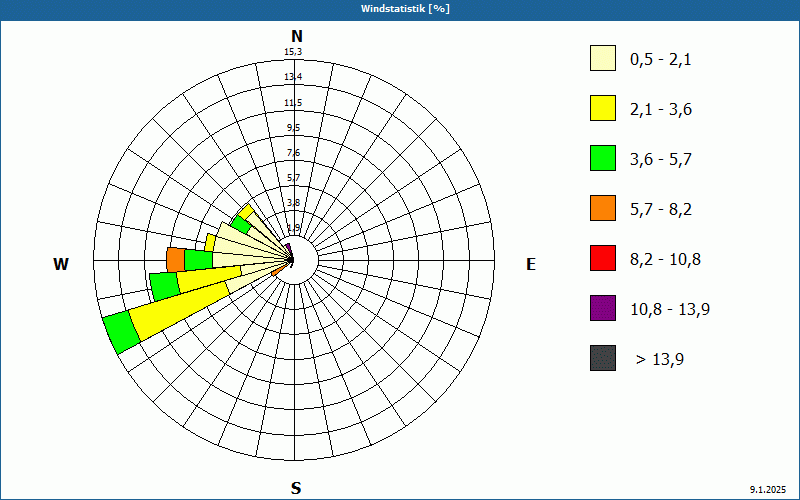This screenshot has width=800, height=500.
Task: Click the S compass label
Action: pyautogui.click(x=296, y=489)
